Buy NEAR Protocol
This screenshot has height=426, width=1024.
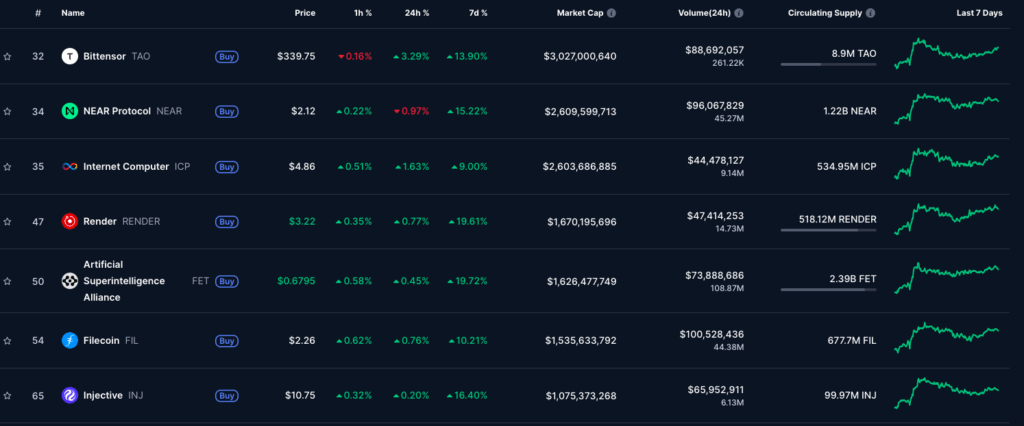(x=227, y=112)
